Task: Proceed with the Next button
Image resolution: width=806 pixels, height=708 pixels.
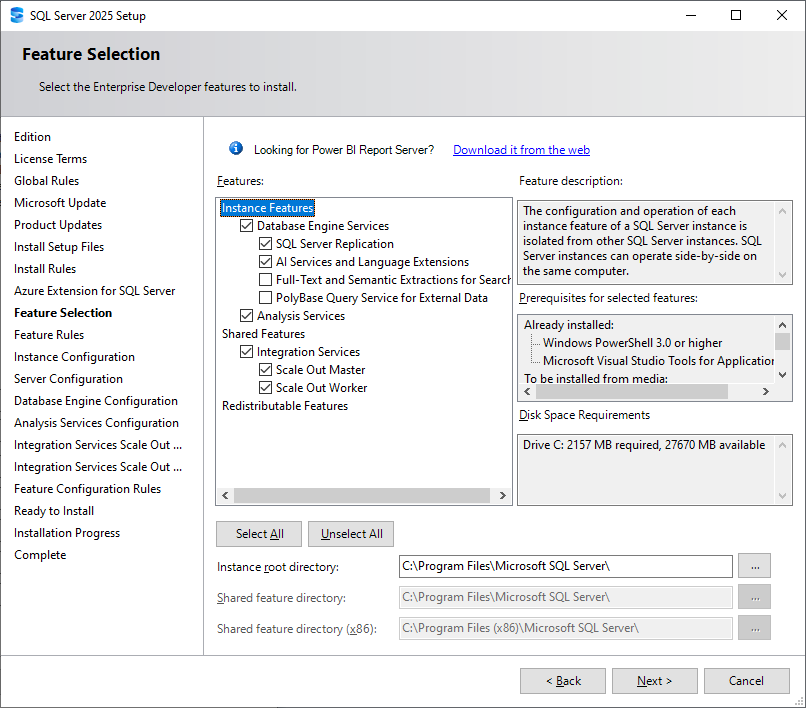Action: [654, 681]
